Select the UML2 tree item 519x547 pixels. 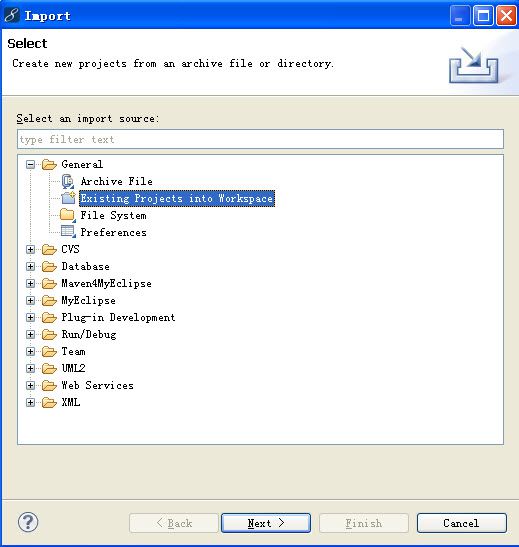pyautogui.click(x=73, y=368)
